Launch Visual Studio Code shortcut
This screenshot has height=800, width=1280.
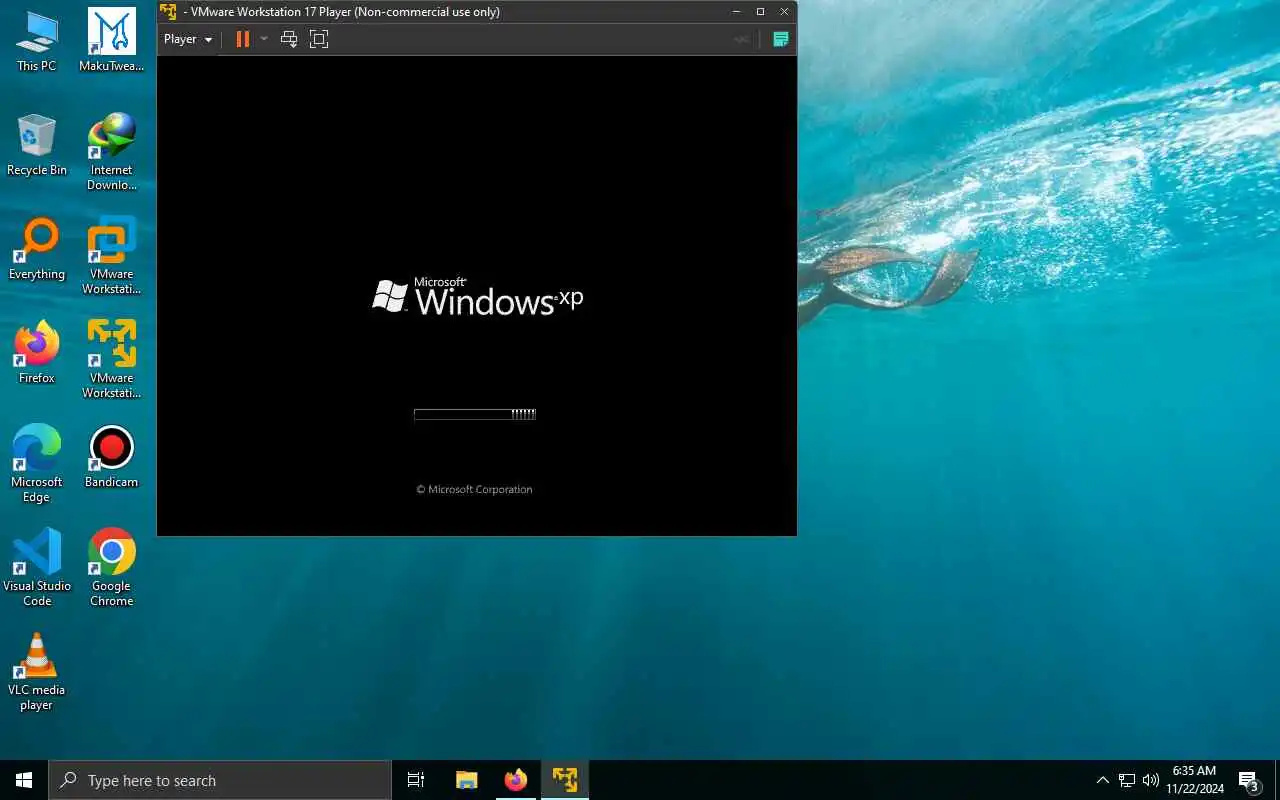coord(37,568)
